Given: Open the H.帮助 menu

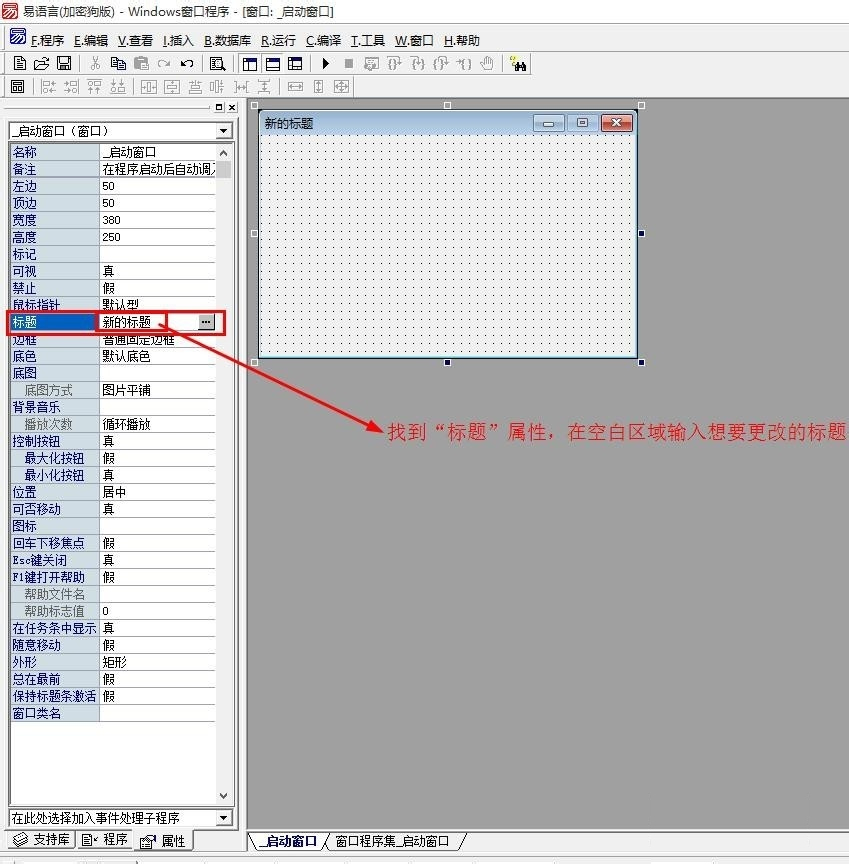Looking at the screenshot, I should tap(462, 41).
